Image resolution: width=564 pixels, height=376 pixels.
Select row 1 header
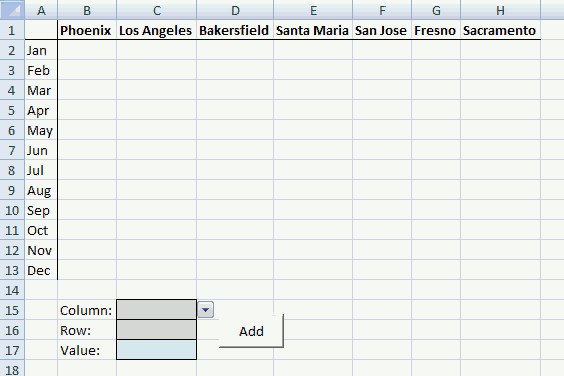pos(12,30)
